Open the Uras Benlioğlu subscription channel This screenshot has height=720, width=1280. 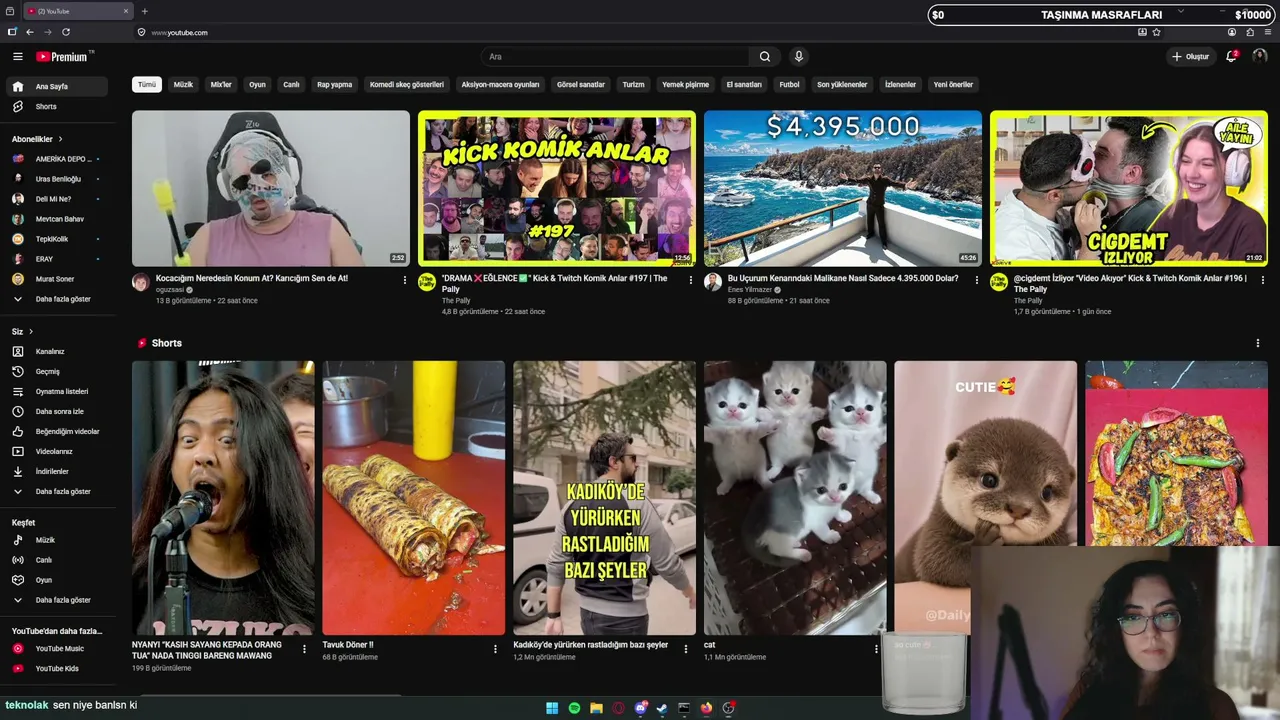[x=59, y=179]
